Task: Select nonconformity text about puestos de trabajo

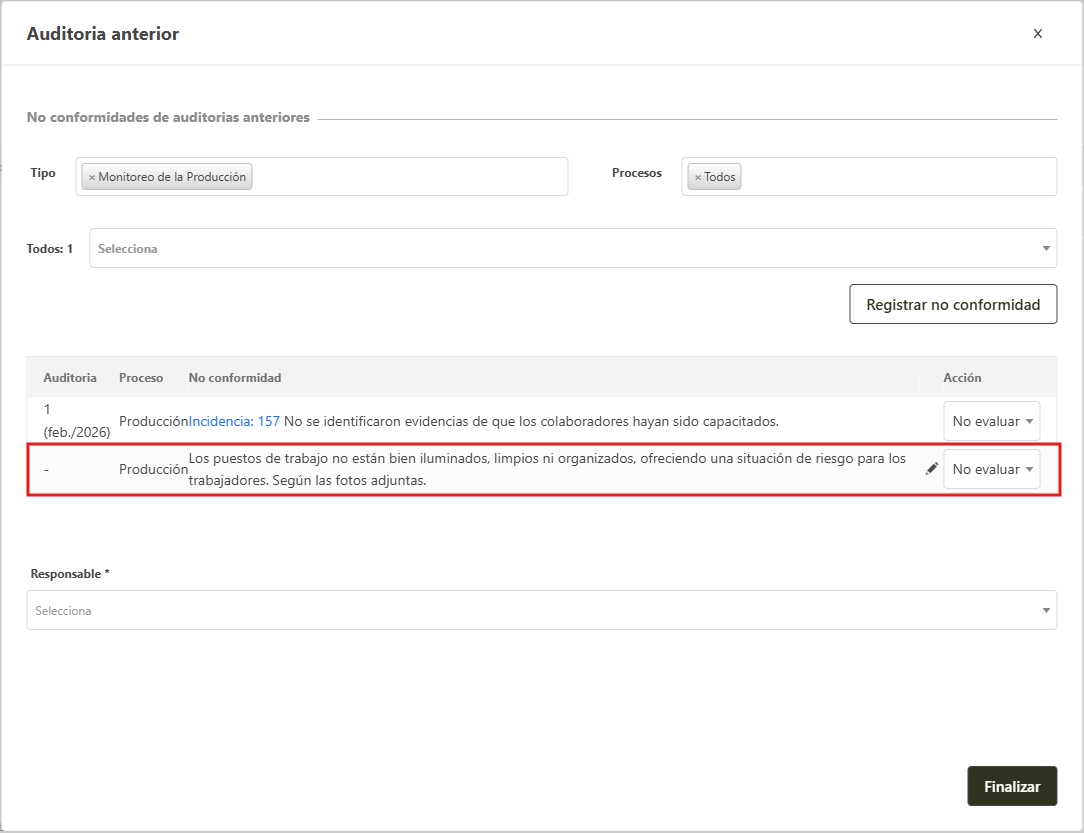Action: tap(547, 469)
